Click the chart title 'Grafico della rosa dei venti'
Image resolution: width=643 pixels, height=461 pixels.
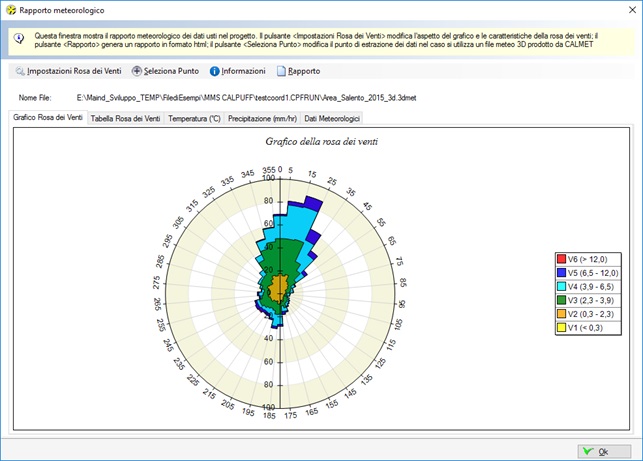pyautogui.click(x=322, y=141)
